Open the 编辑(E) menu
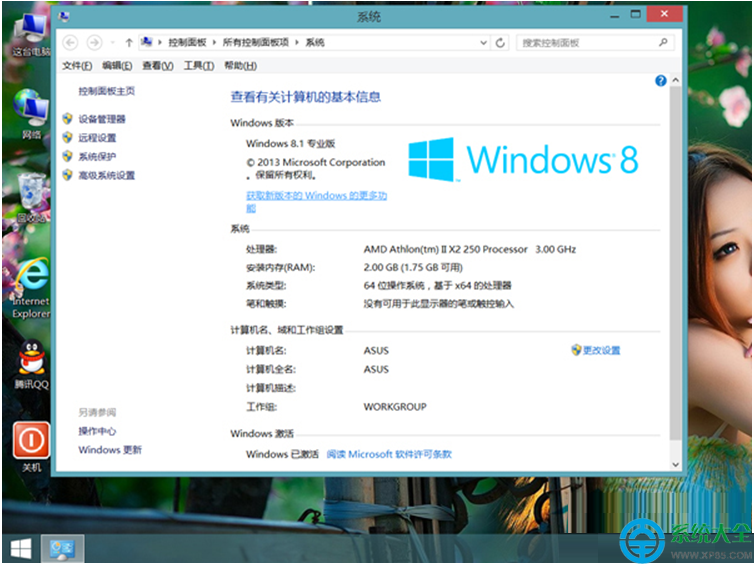 [117, 65]
